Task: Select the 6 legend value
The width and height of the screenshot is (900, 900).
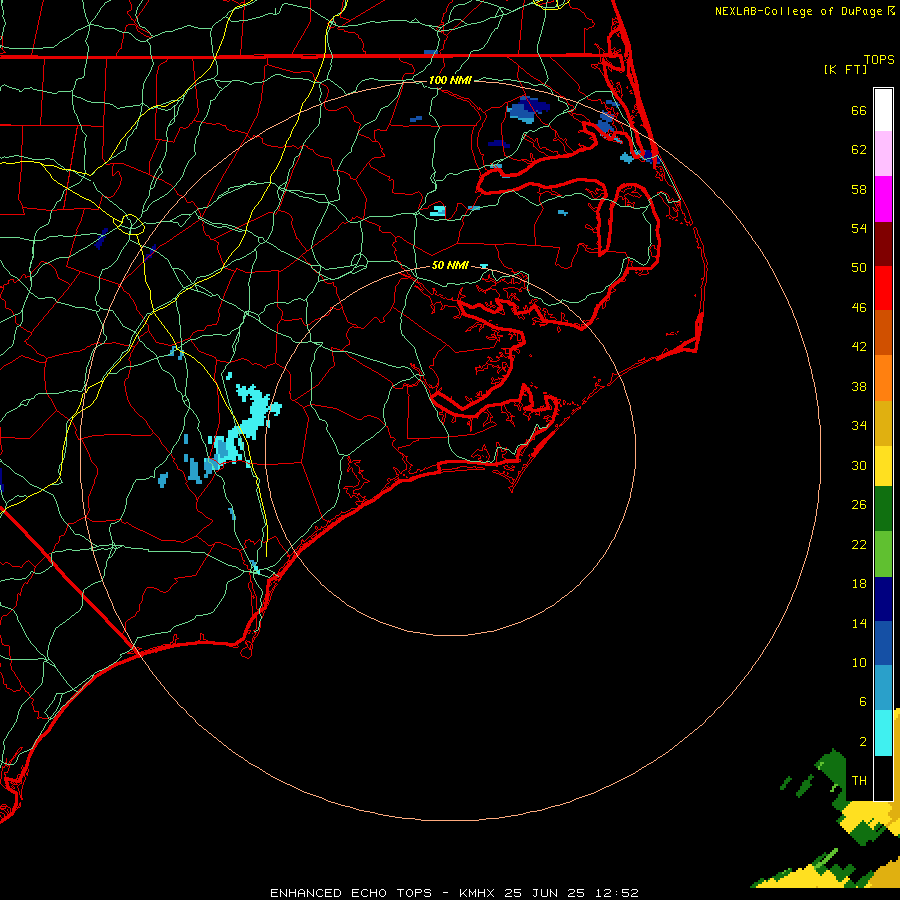Action: click(863, 701)
